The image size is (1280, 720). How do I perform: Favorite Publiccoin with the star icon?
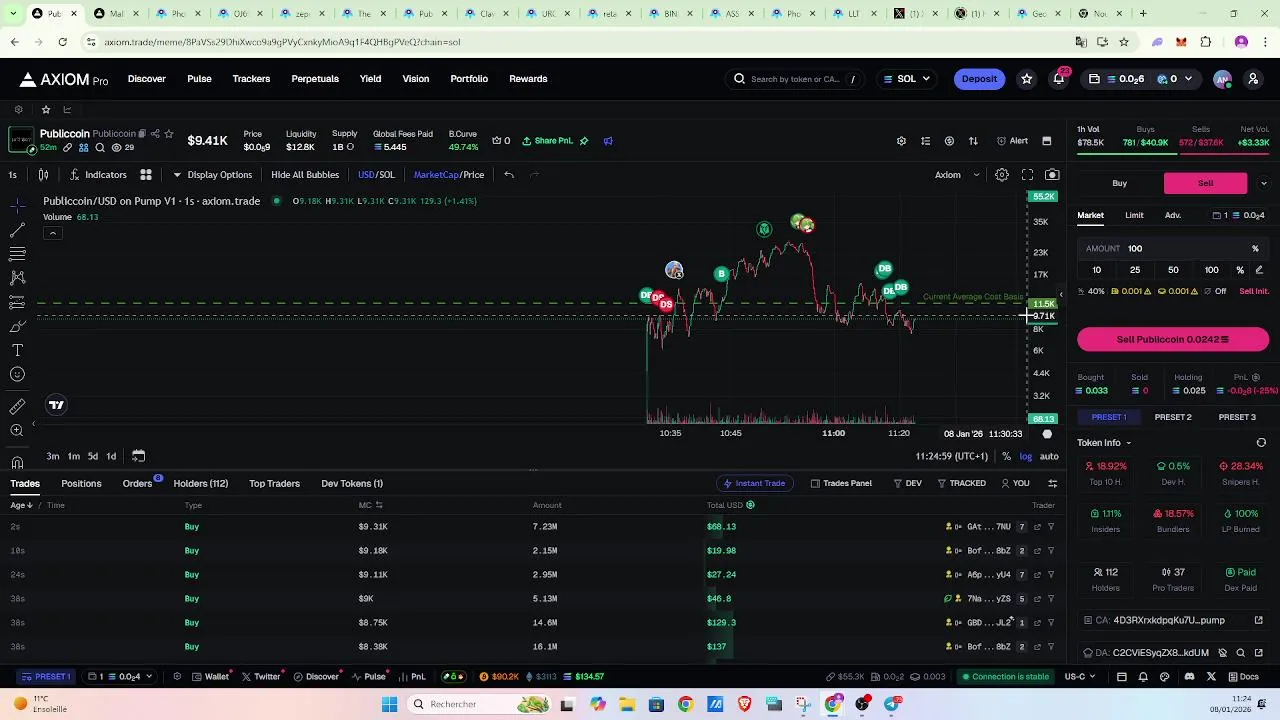pyautogui.click(x=168, y=134)
